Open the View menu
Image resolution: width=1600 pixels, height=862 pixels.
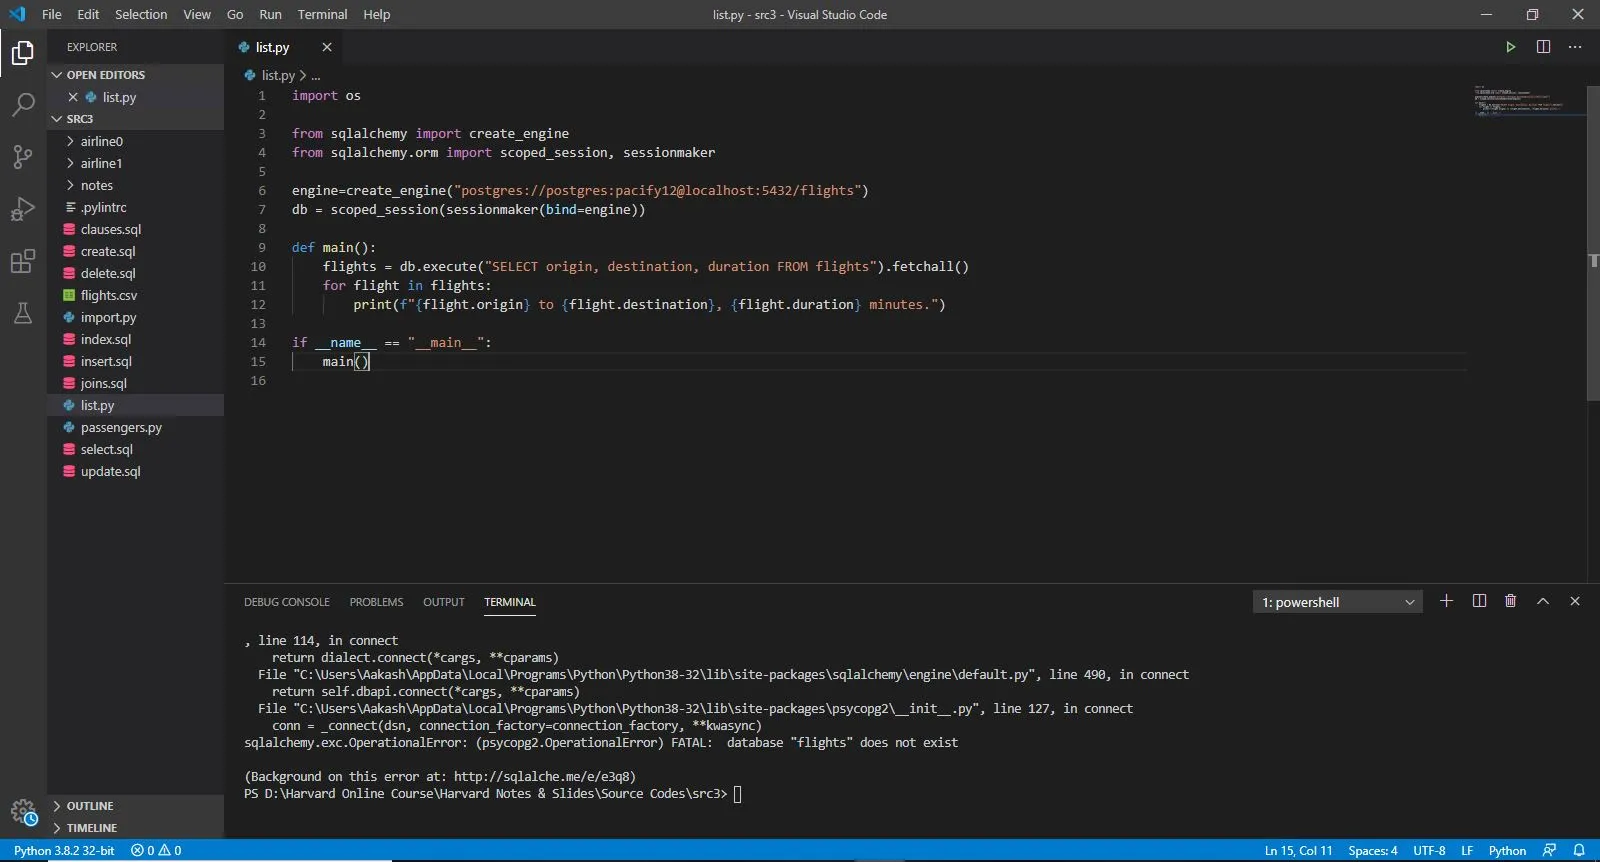197,14
